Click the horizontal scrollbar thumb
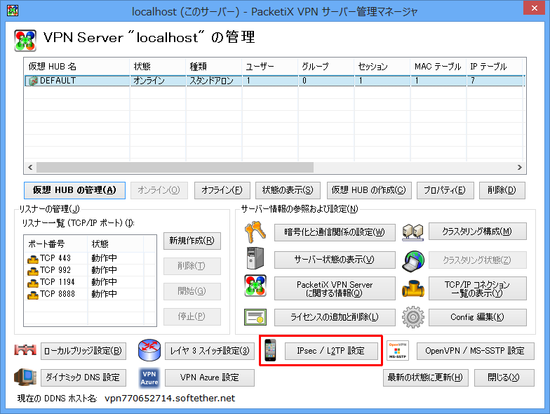The width and height of the screenshot is (550, 414). [x=175, y=167]
